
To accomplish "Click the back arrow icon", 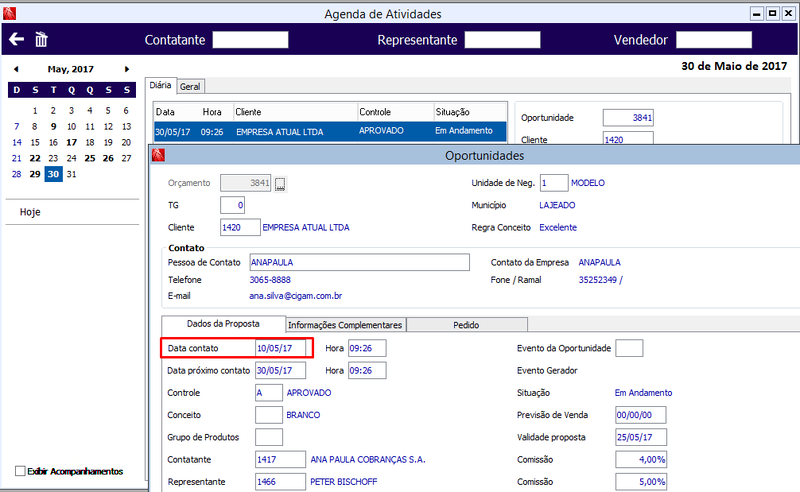I will (x=16, y=39).
